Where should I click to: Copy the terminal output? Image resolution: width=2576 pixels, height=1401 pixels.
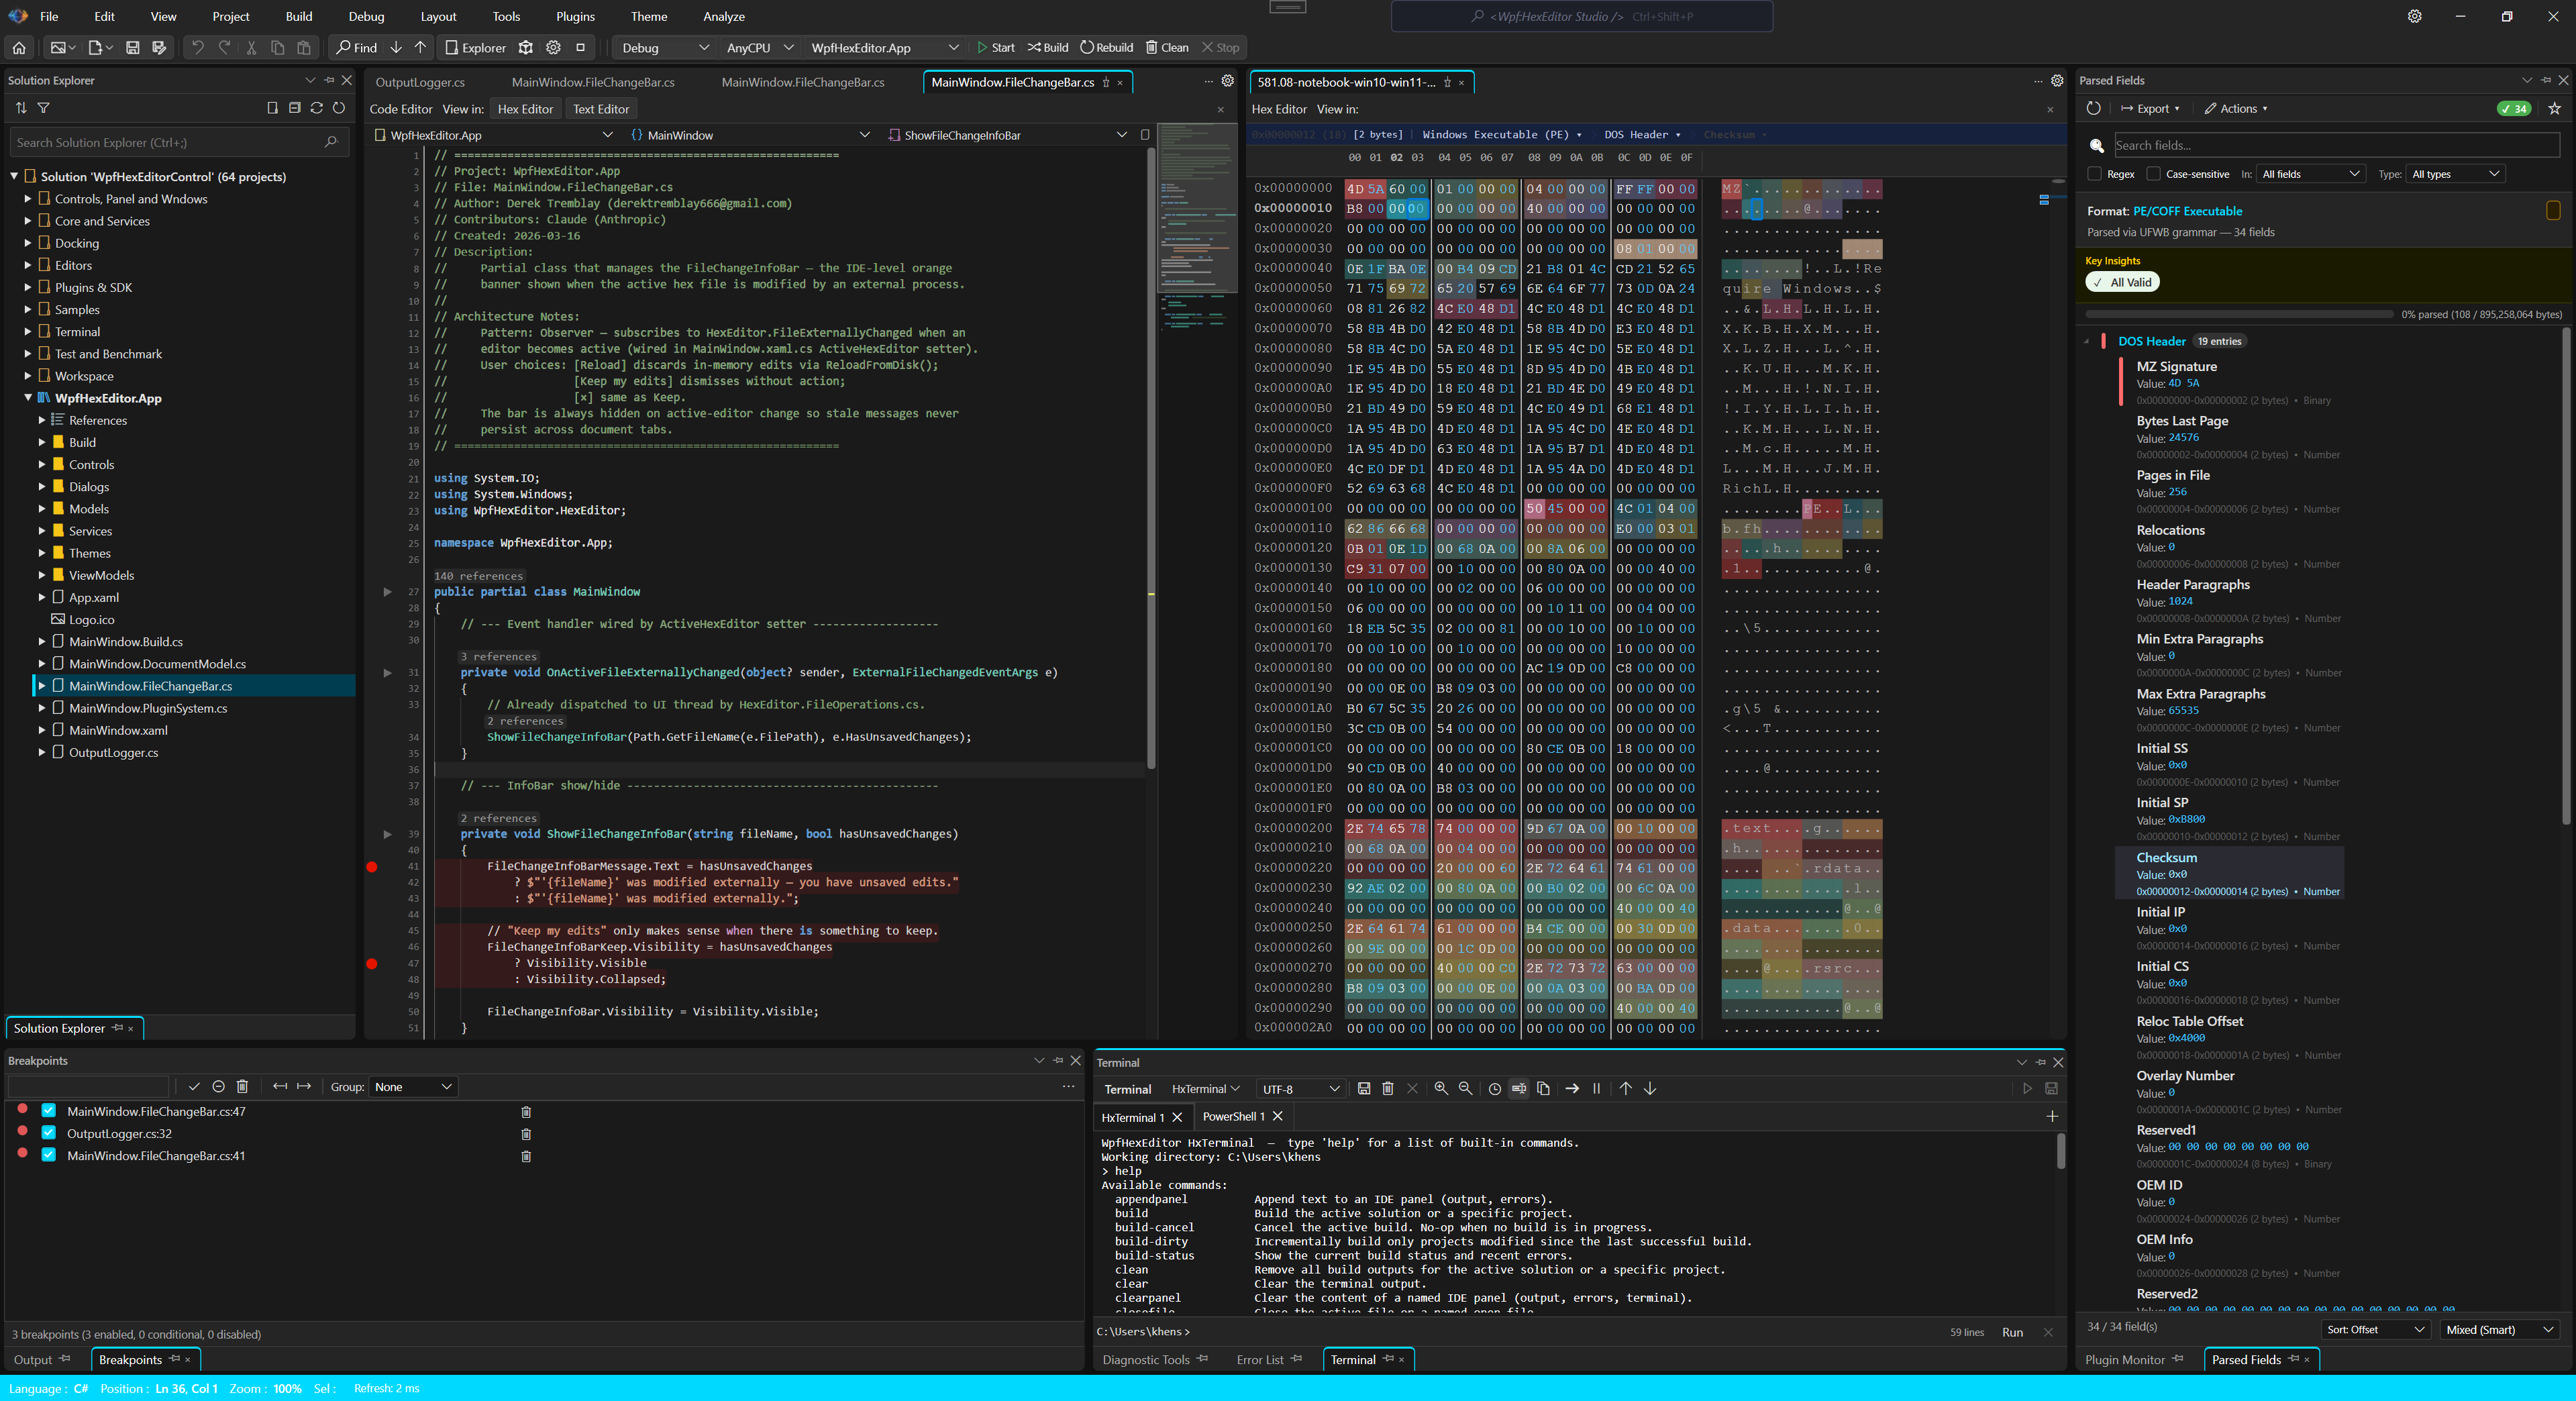tap(1543, 1088)
